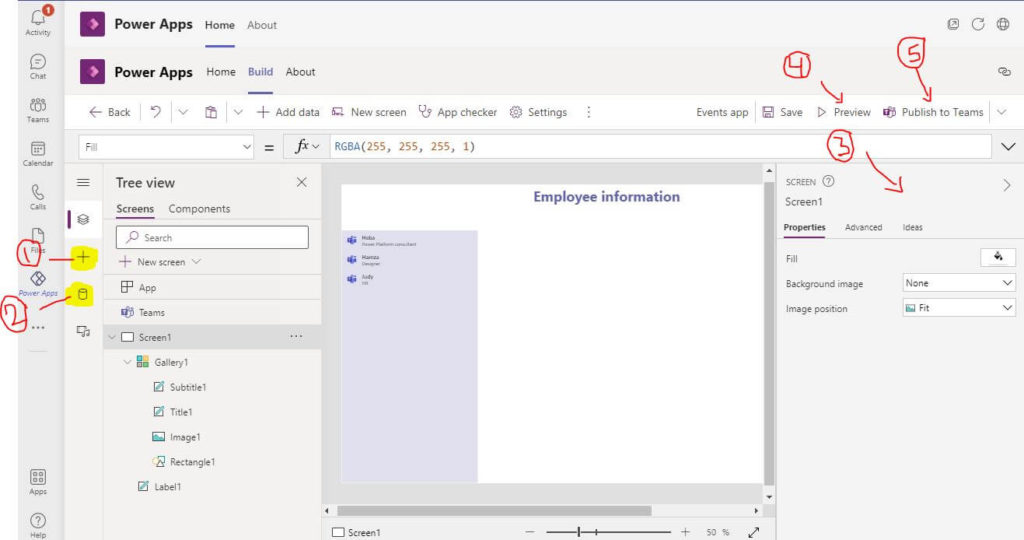Screen dimensions: 1024x540
Task: Open Help in Teams sidebar
Action: coord(38,525)
